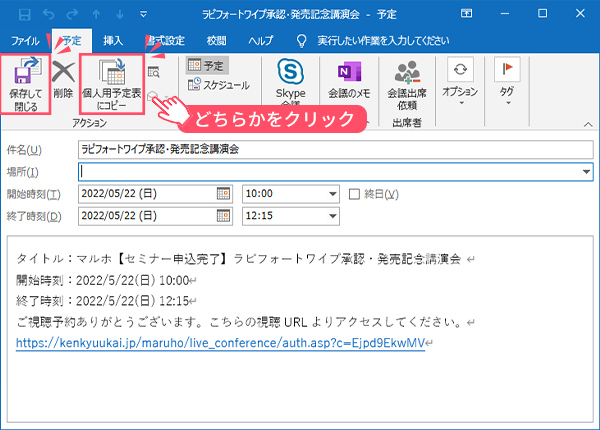Screen dimensions: 600x430
Task: Open the end date calendar picker
Action: pos(223,216)
